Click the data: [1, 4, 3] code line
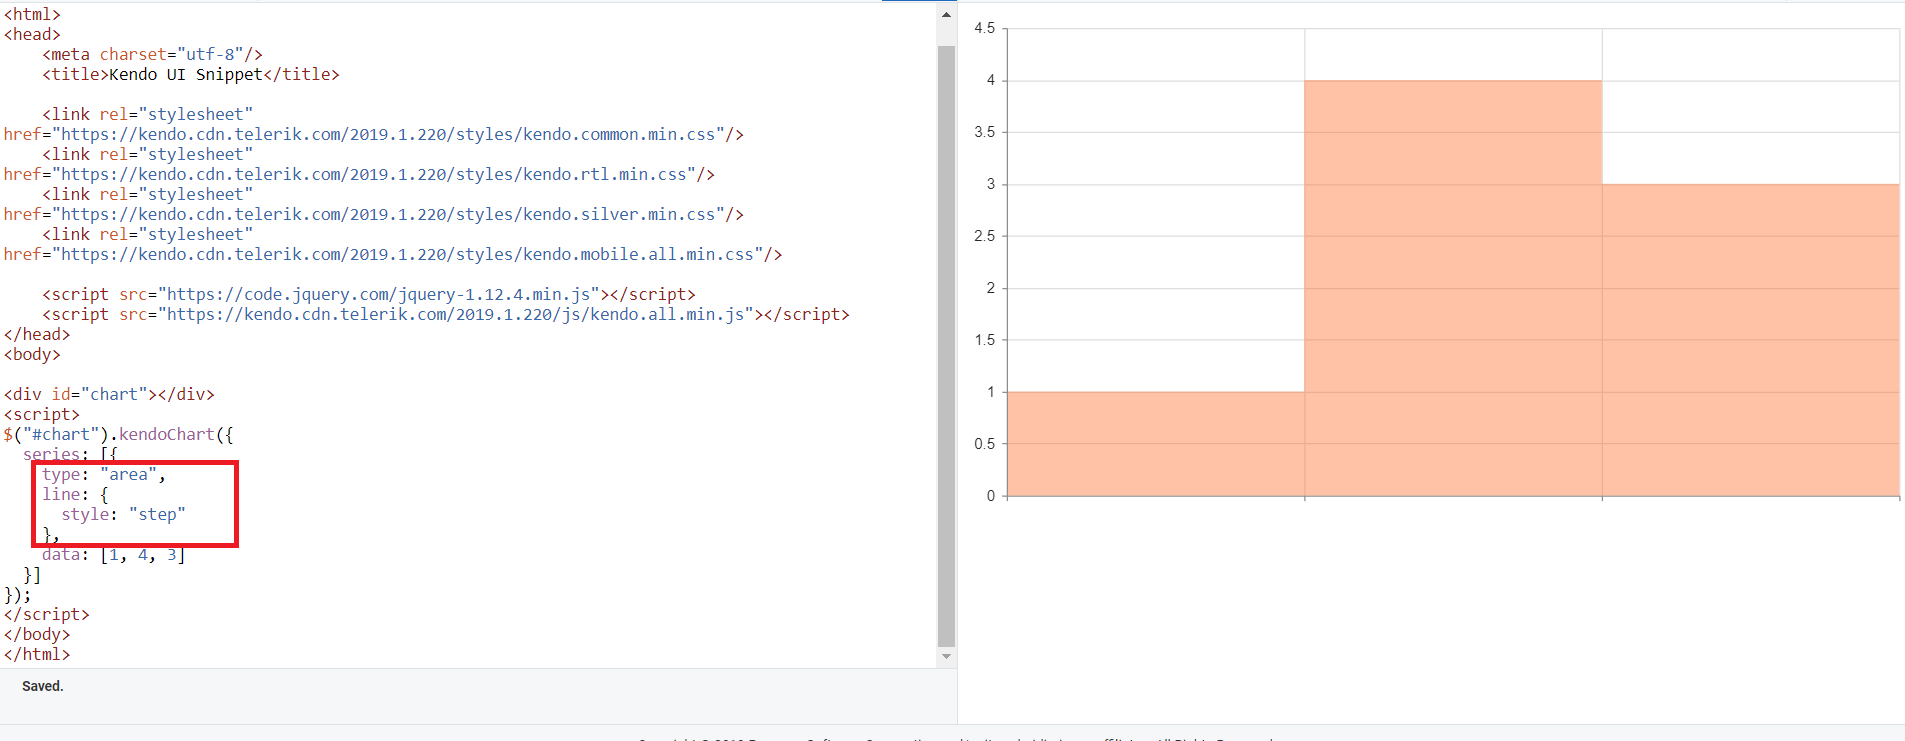1905x741 pixels. click(113, 555)
